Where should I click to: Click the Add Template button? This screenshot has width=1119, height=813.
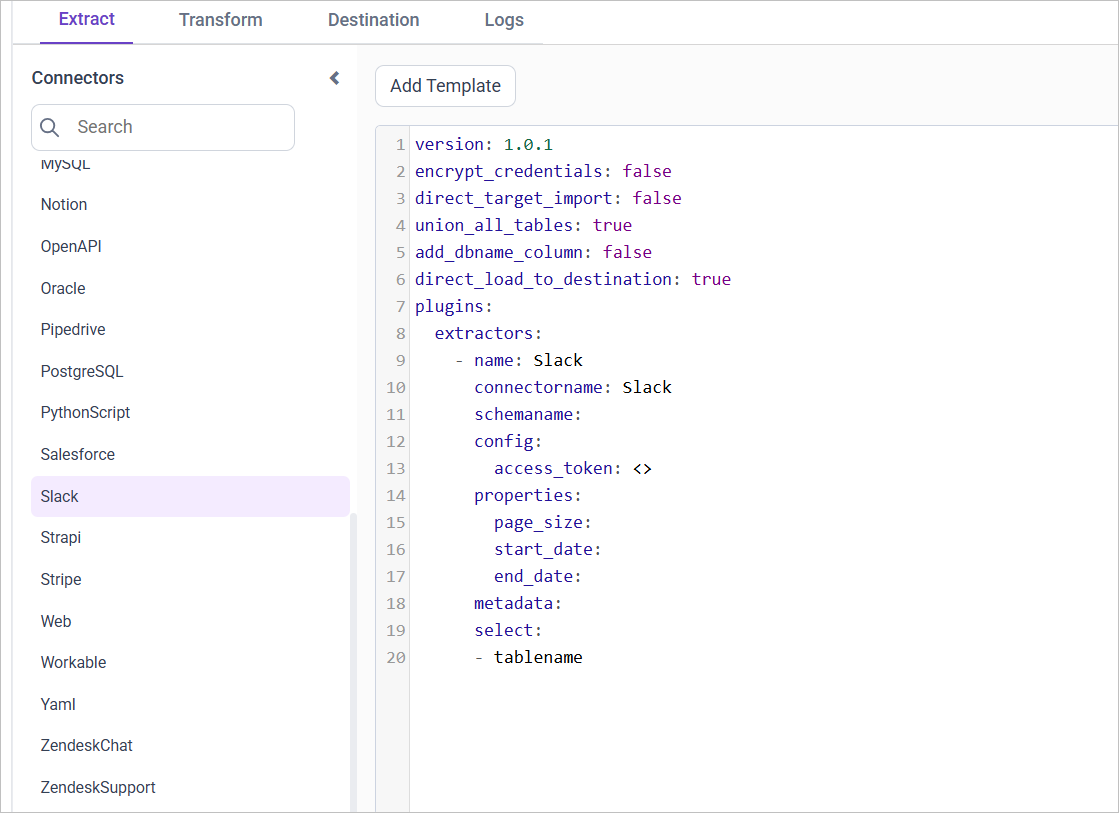click(x=445, y=86)
